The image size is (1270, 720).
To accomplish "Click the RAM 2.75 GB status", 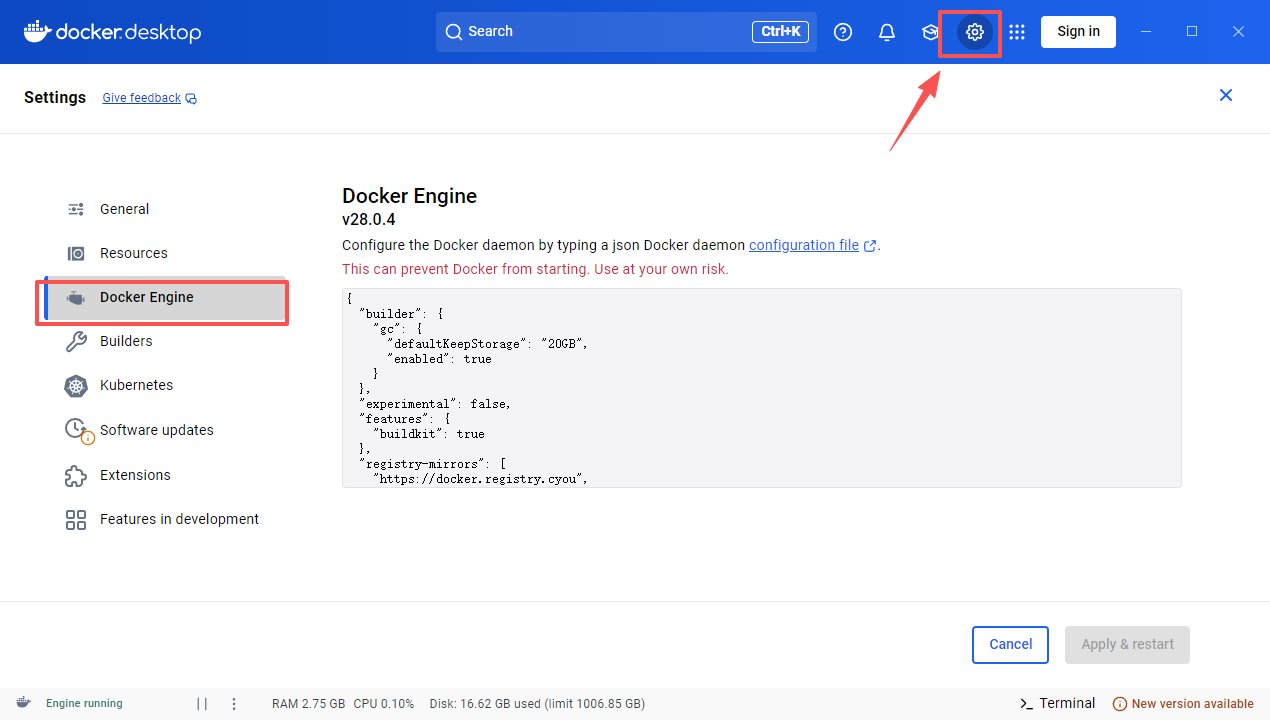I will pos(309,704).
